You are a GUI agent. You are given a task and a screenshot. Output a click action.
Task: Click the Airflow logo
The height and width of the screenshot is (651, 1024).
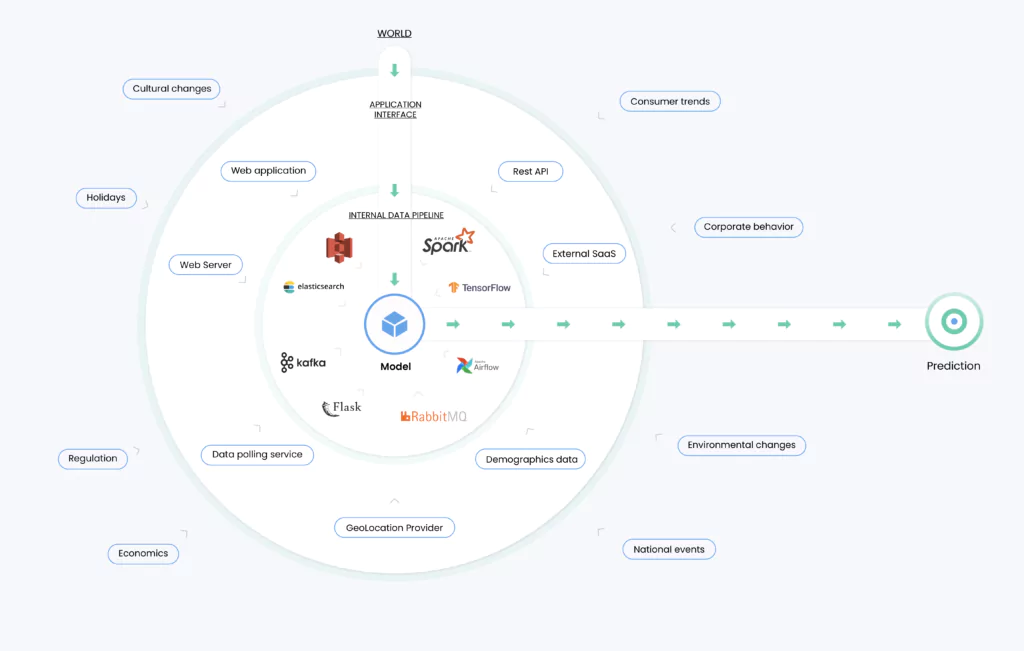point(477,366)
